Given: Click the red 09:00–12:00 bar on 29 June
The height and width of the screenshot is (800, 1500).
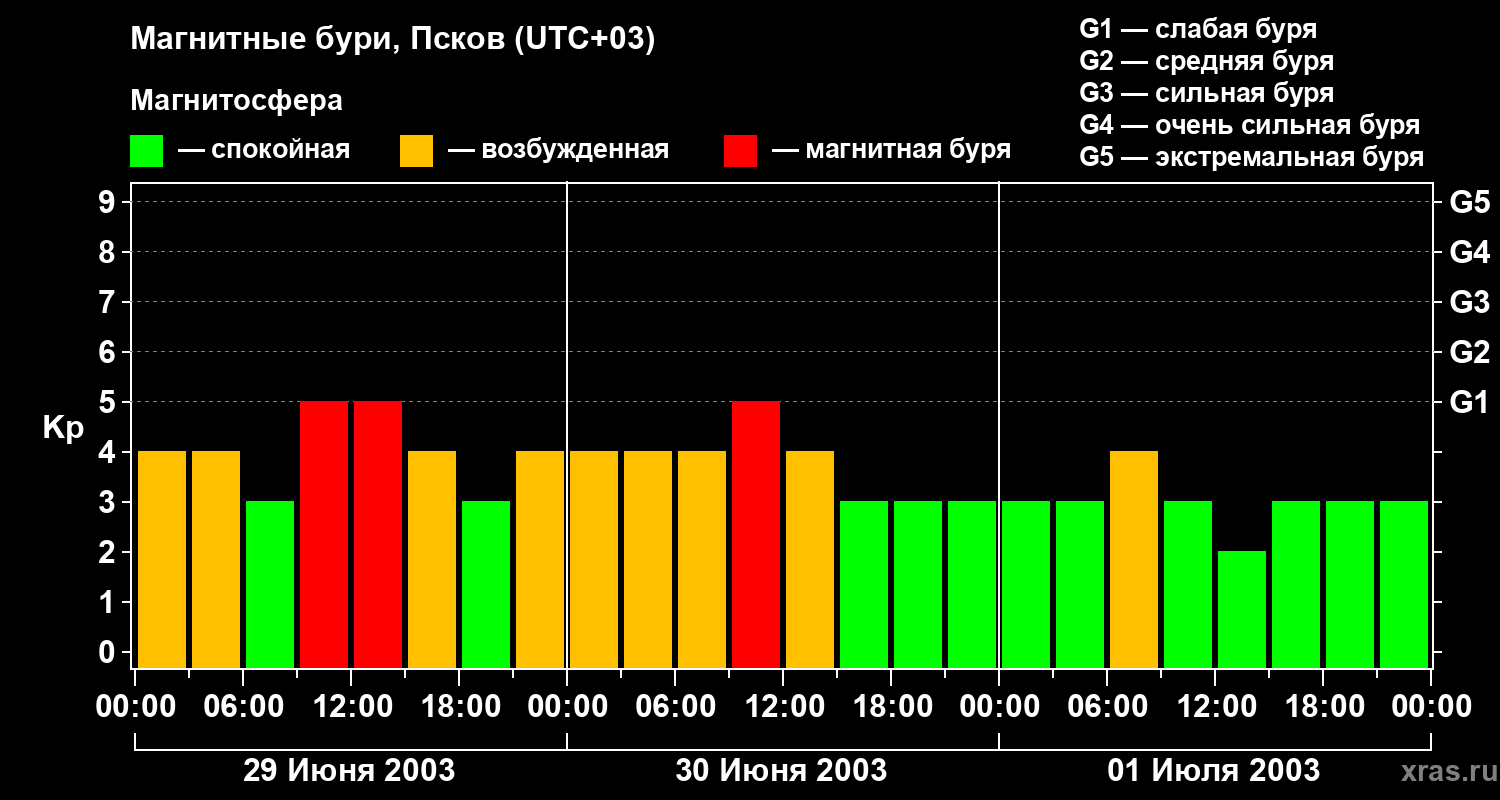Looking at the screenshot, I should tap(324, 535).
